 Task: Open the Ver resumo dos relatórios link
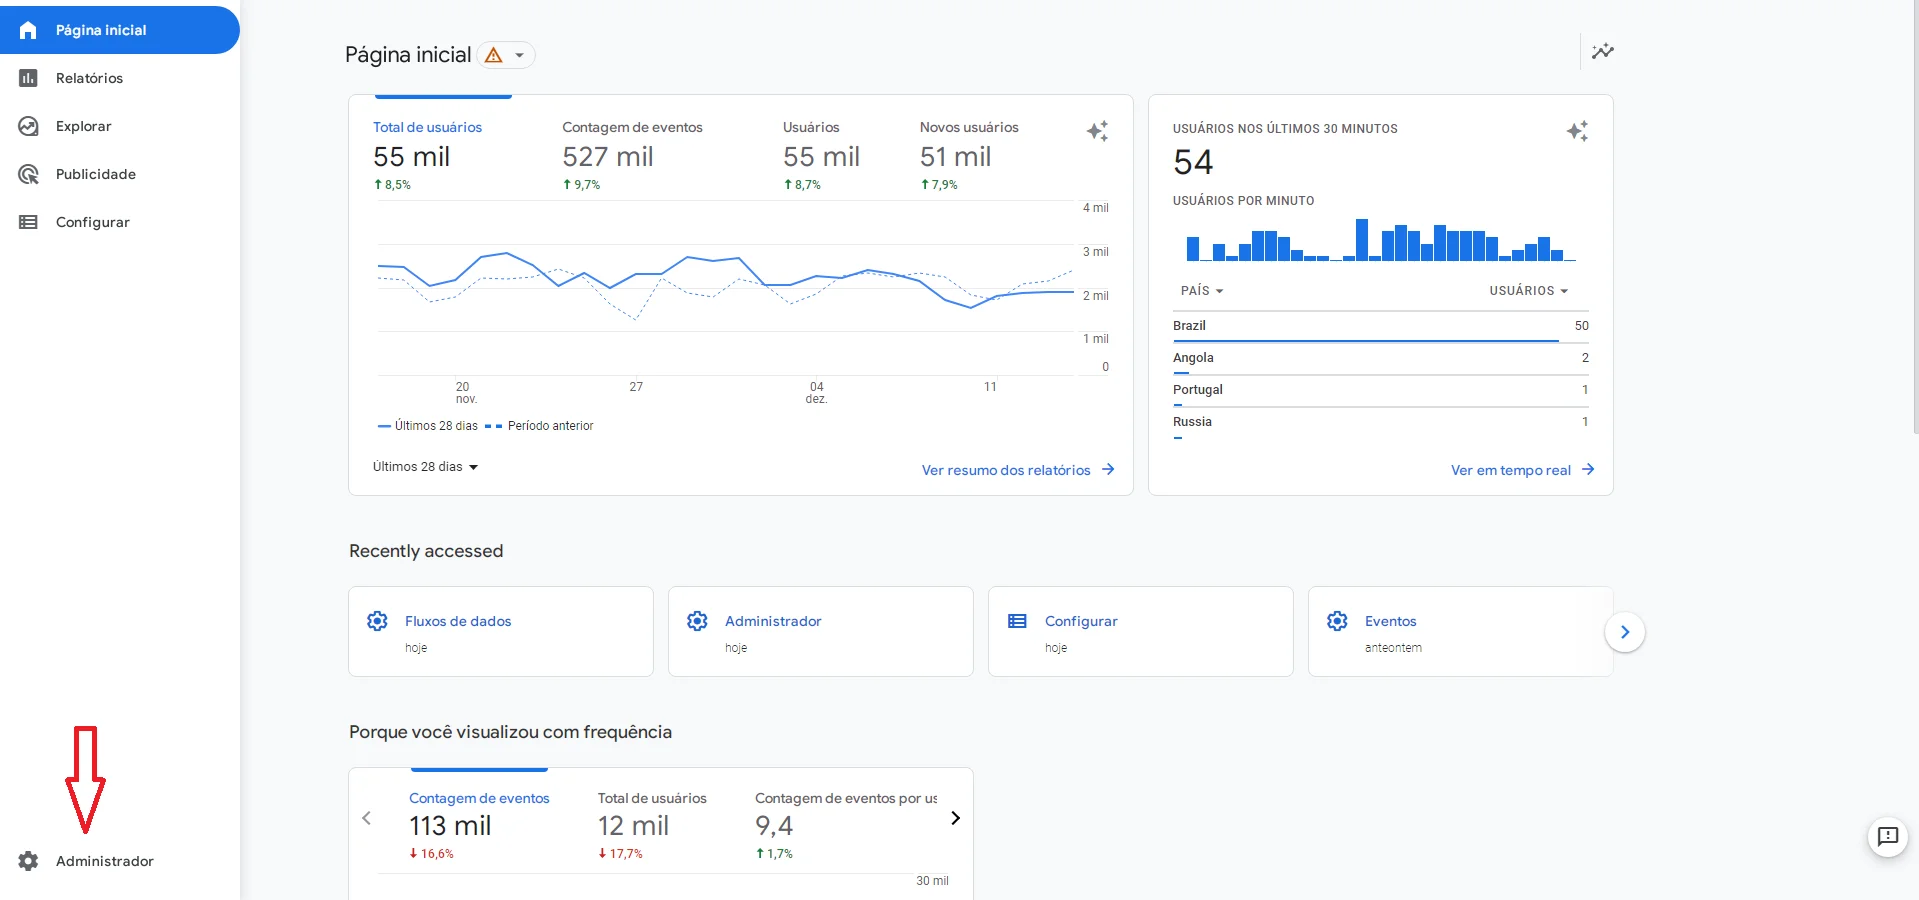[x=1006, y=470]
